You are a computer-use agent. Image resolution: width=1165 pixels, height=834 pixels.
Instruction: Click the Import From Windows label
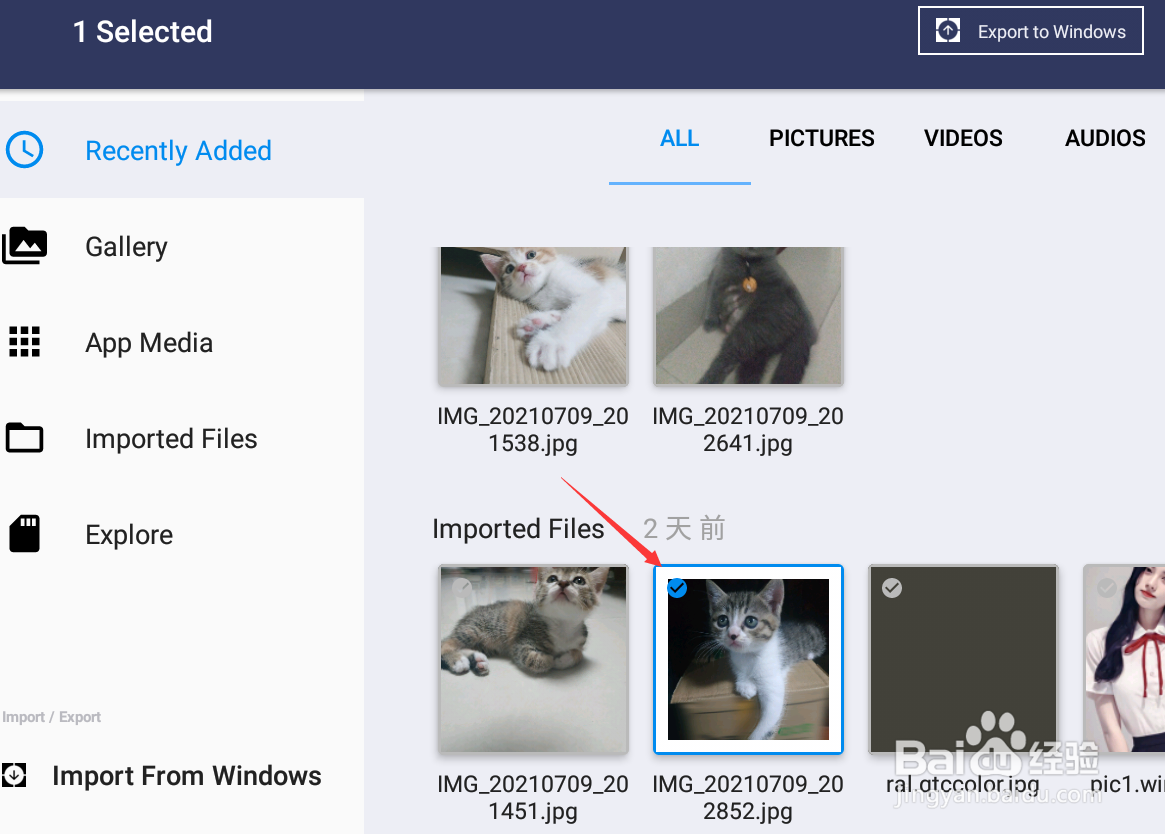pyautogui.click(x=187, y=776)
